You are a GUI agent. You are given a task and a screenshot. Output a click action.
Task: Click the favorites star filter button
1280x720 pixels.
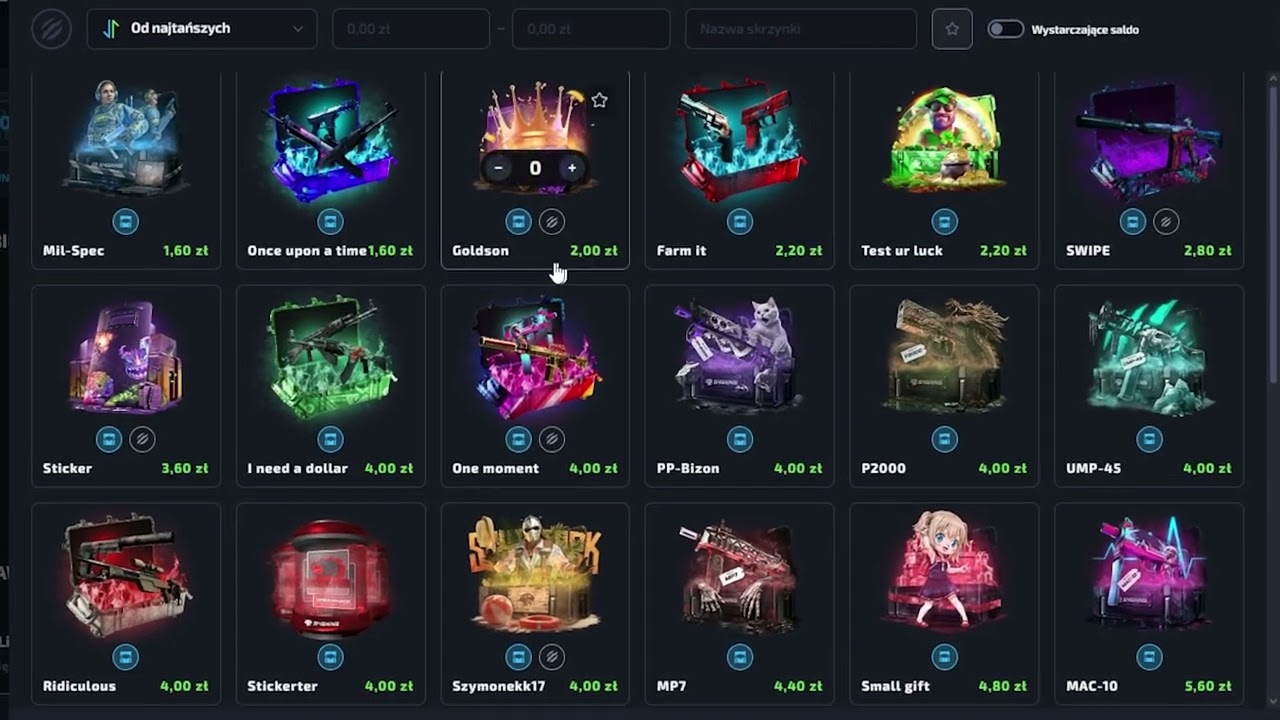952,29
